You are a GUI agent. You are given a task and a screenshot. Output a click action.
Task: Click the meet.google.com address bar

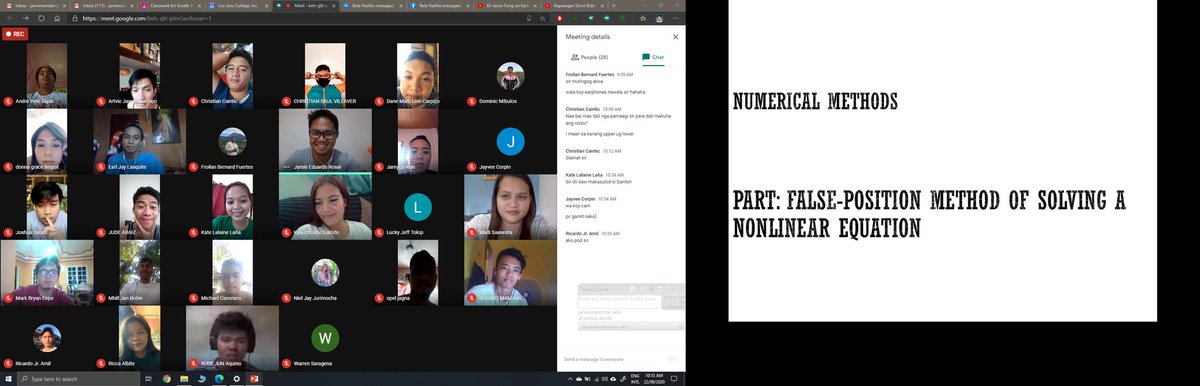point(300,18)
